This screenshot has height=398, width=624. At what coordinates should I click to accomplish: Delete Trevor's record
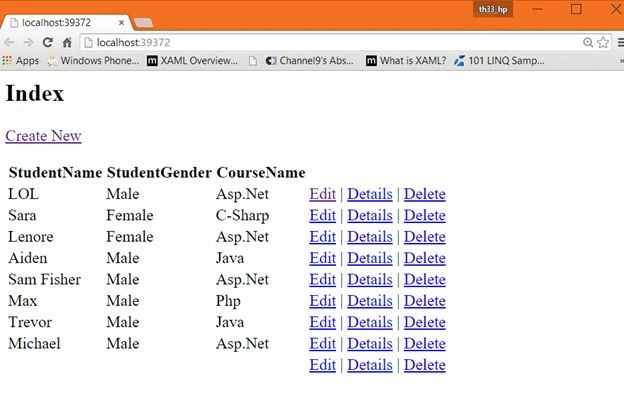pyautogui.click(x=425, y=322)
